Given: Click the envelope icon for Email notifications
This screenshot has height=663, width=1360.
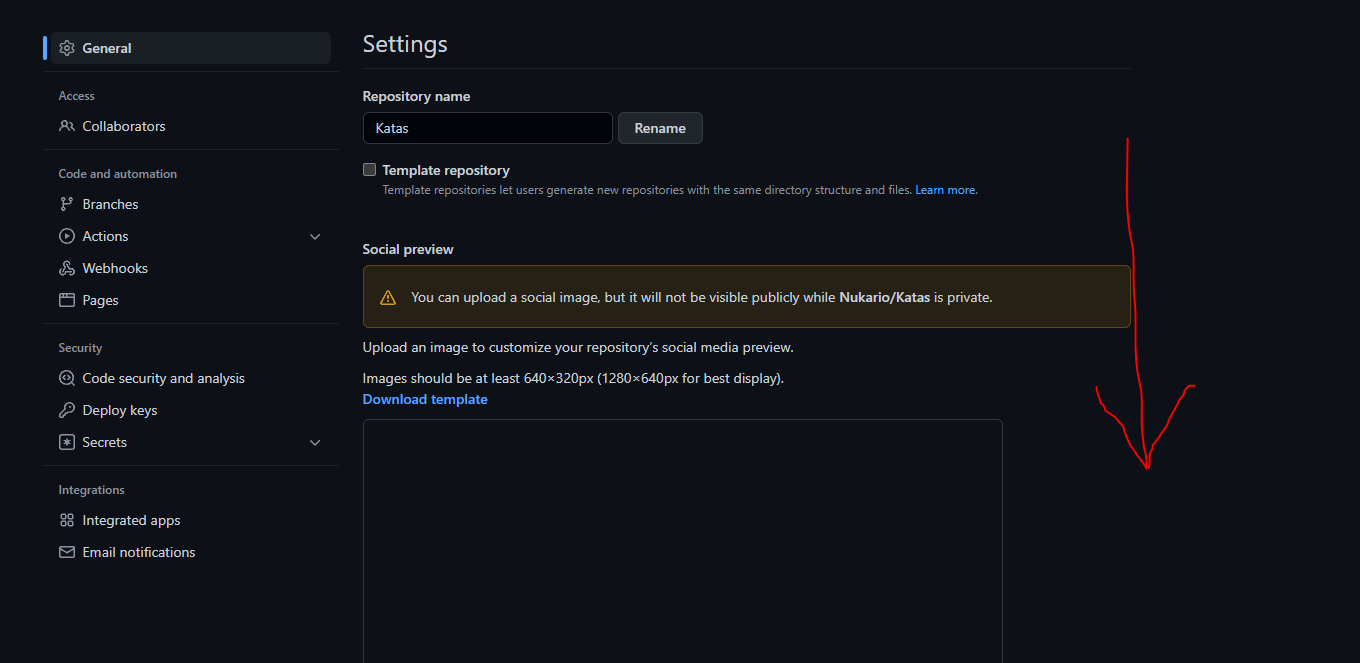Looking at the screenshot, I should [67, 552].
